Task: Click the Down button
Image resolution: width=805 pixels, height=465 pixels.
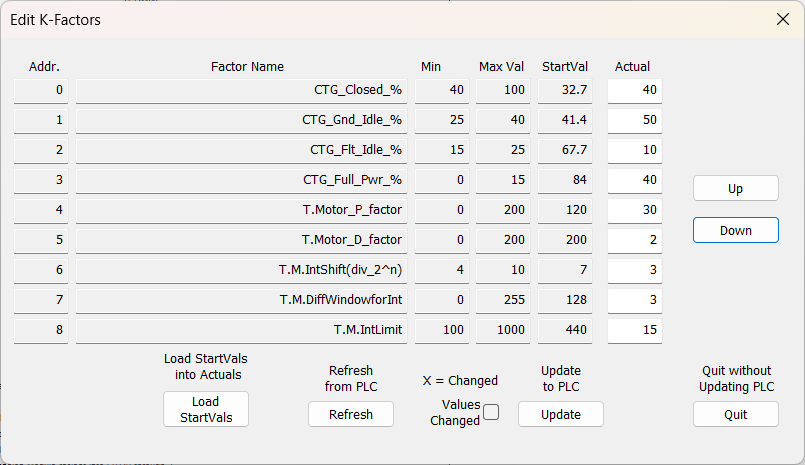Action: point(736,230)
